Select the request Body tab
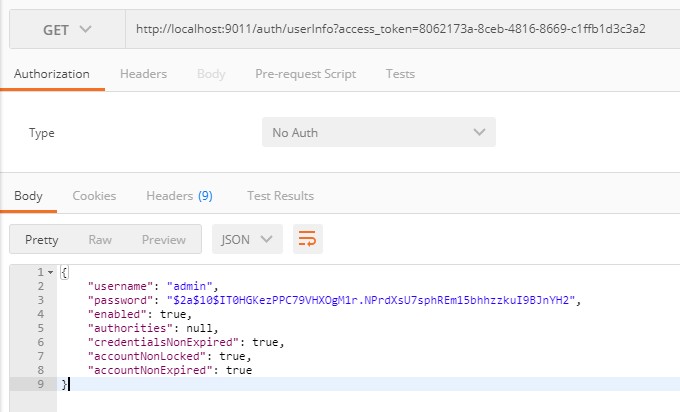The image size is (680, 412). coord(211,74)
